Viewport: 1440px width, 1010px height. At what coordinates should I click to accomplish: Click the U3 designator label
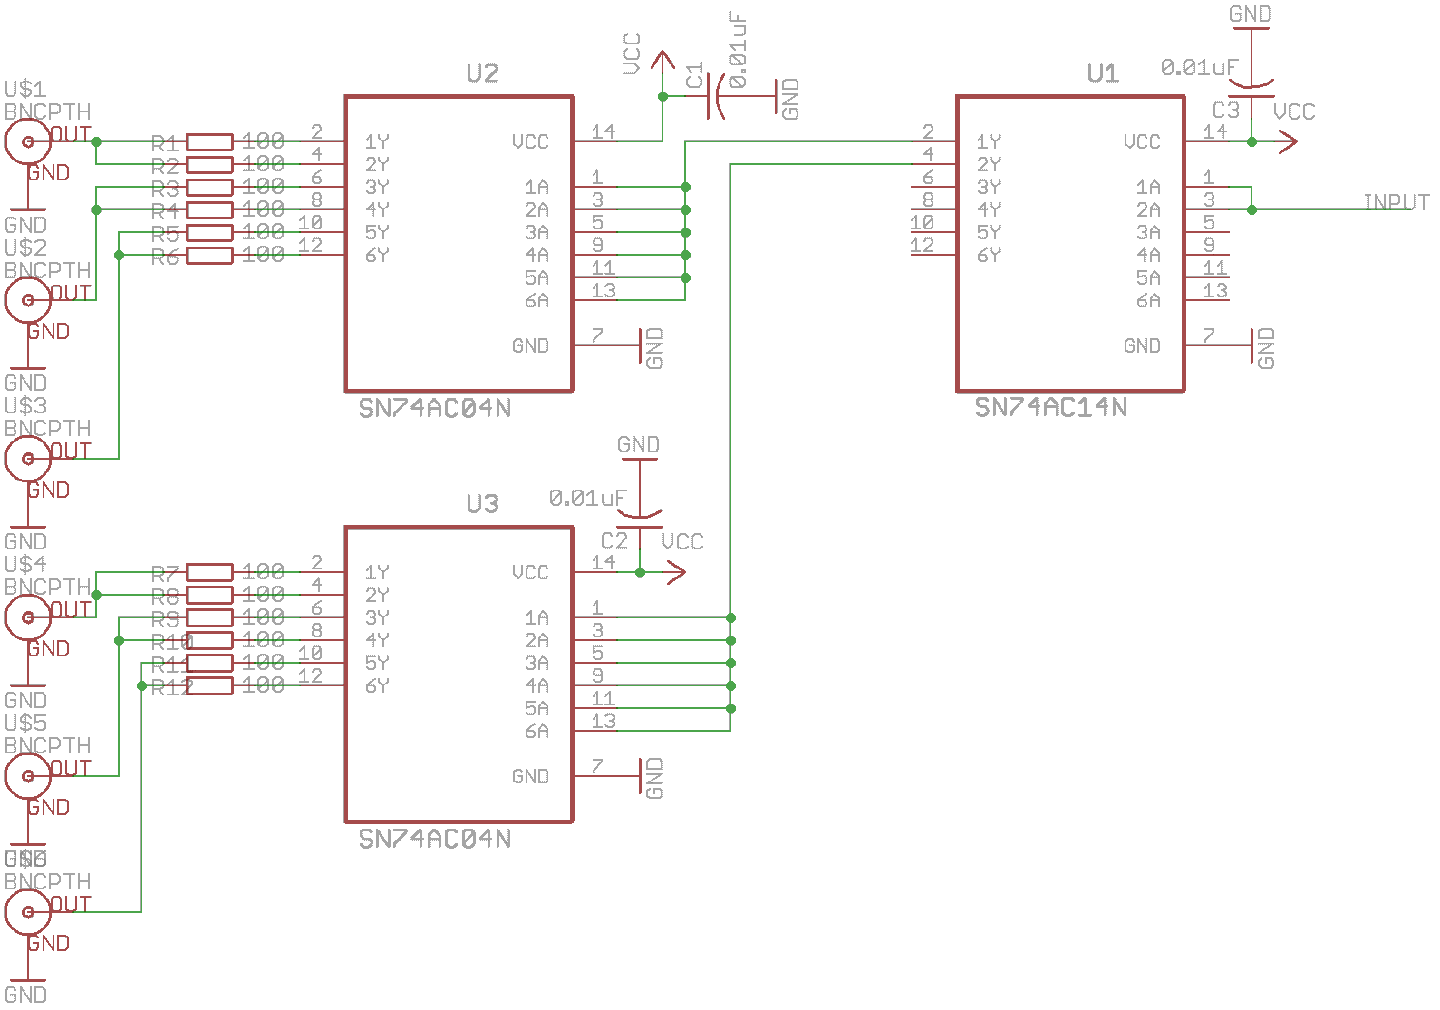point(482,503)
